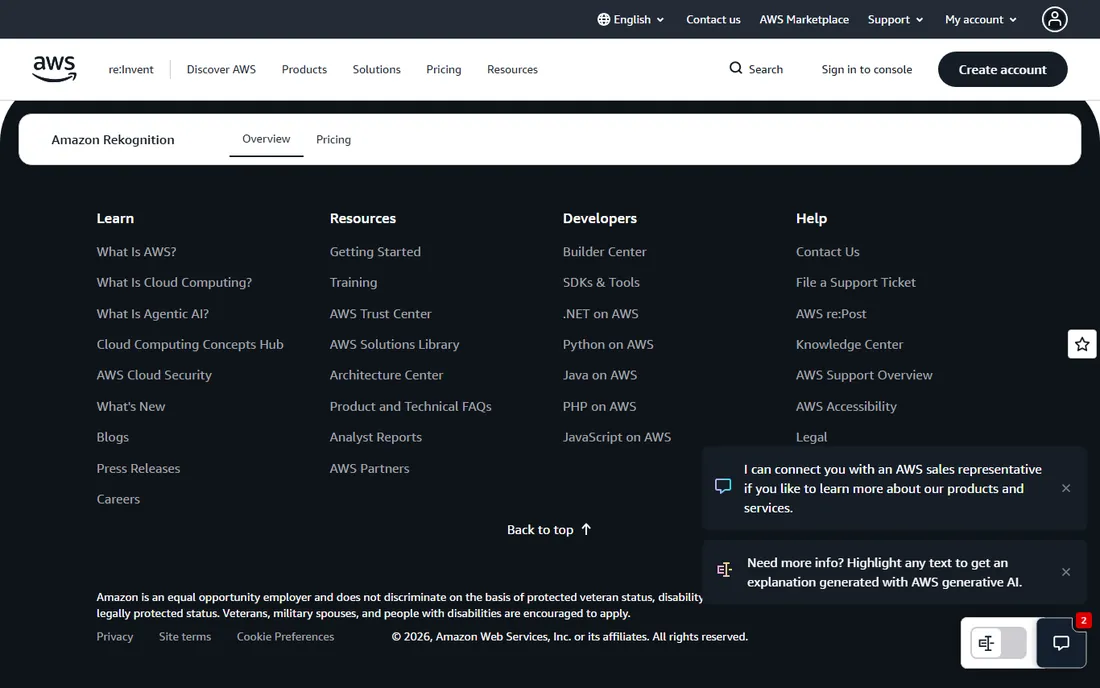Viewport: 1100px width, 688px height.
Task: Open the Cookie Preferences link
Action: click(285, 636)
